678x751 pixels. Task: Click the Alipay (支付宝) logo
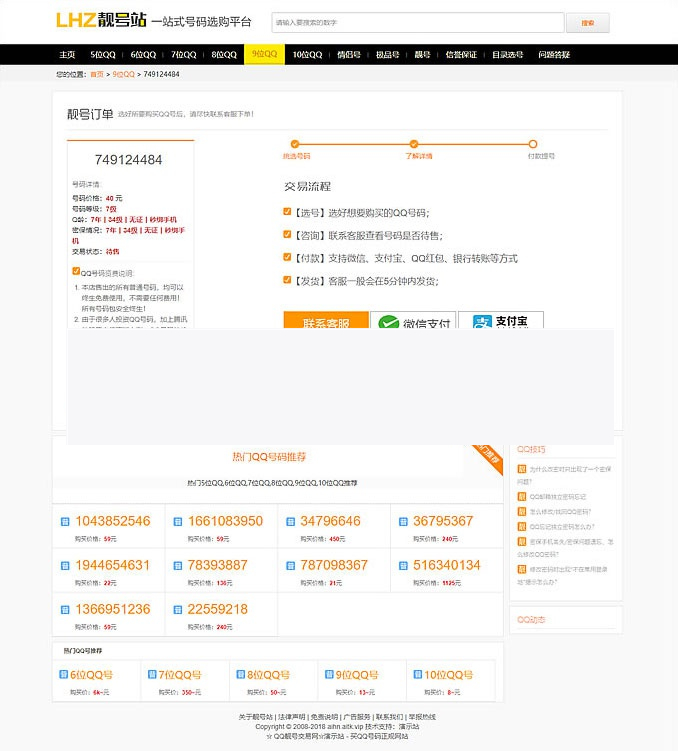coord(500,323)
